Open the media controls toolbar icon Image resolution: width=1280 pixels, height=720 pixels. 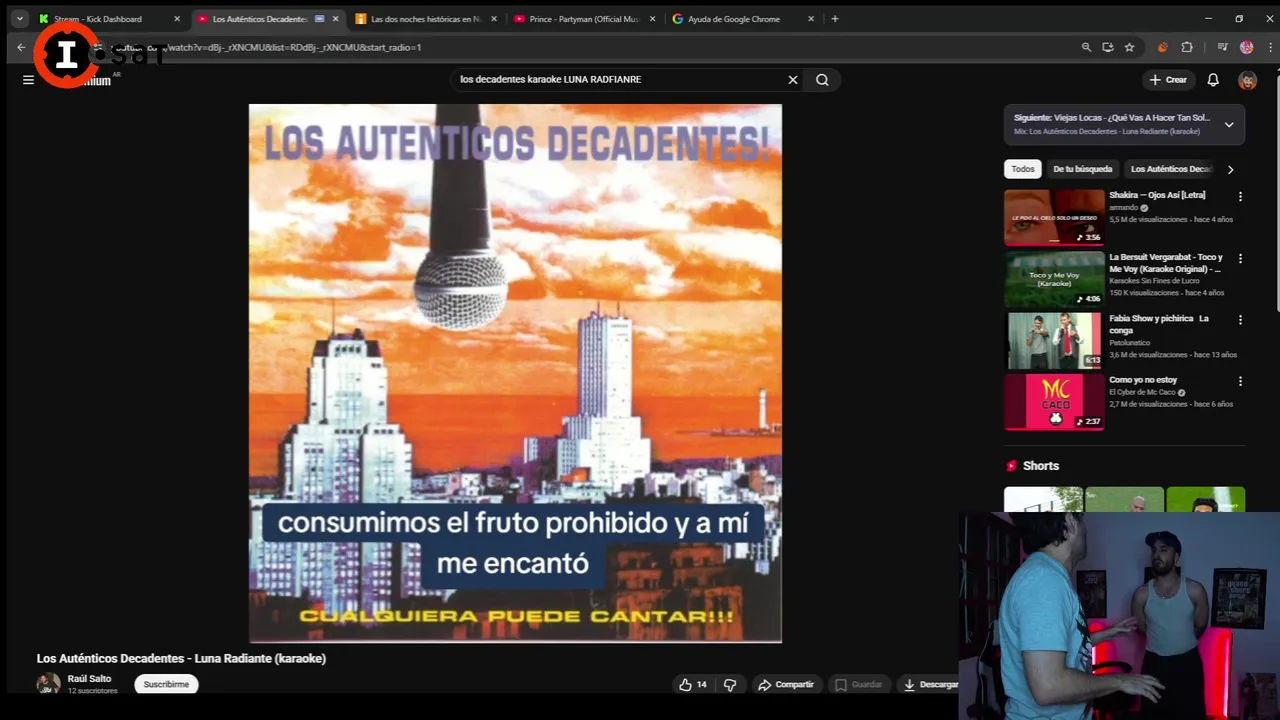click(x=1222, y=47)
